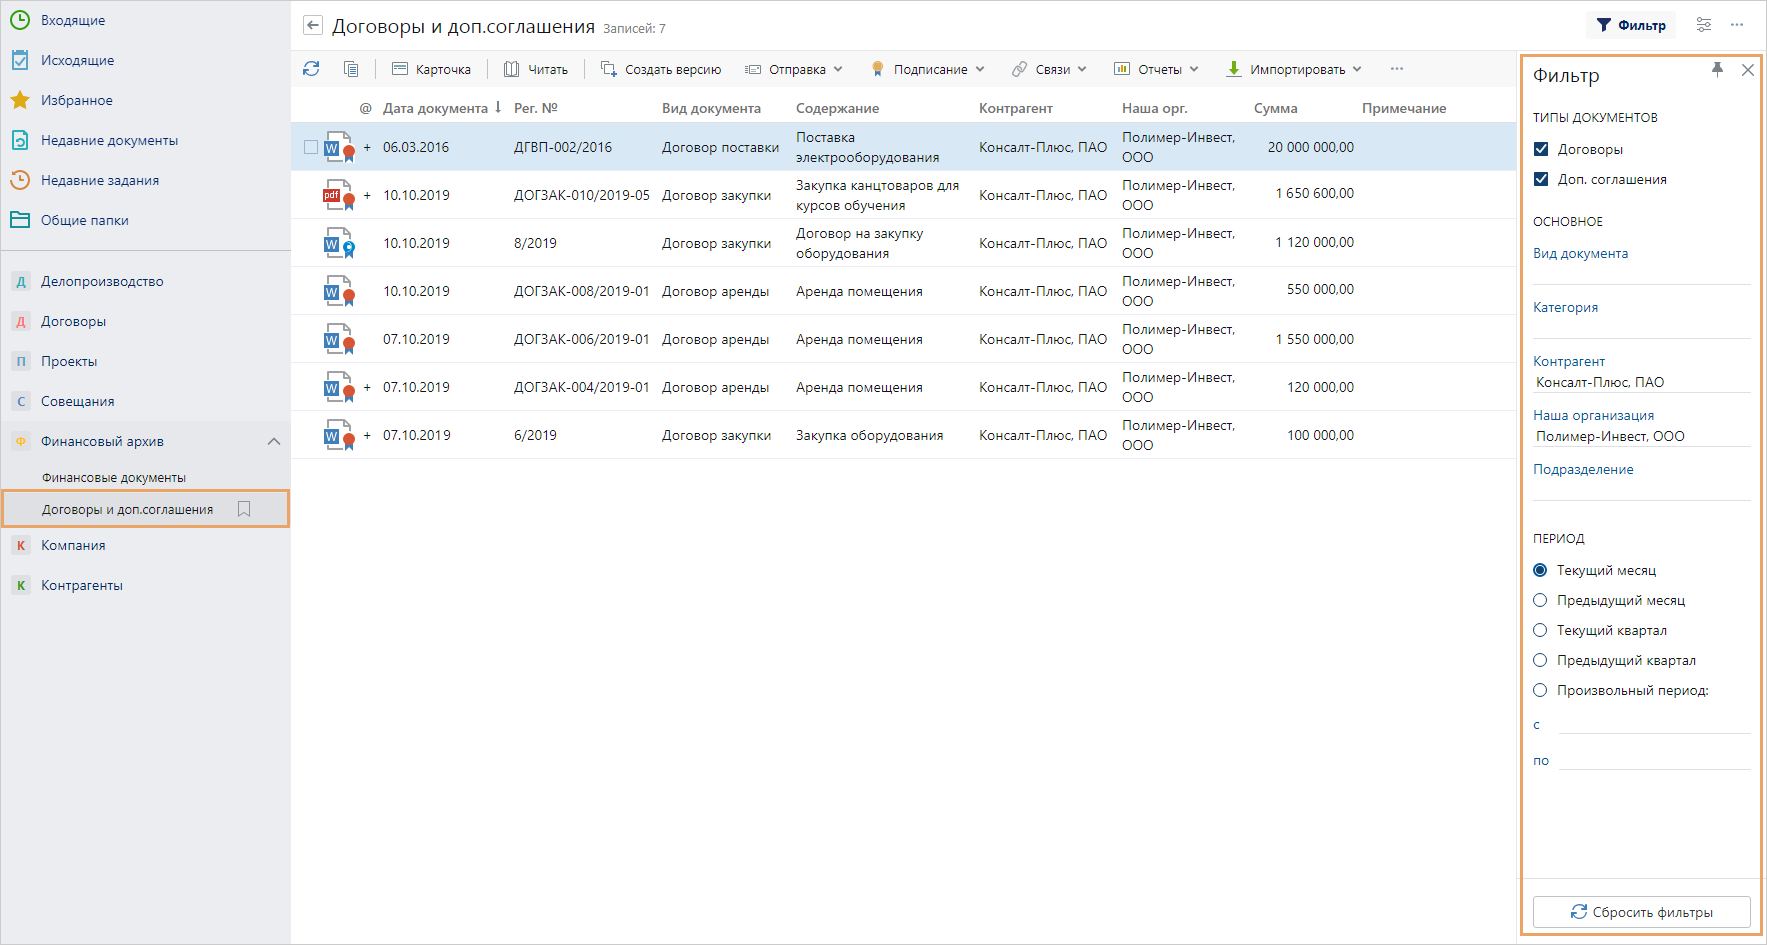This screenshot has height=945, width=1767.
Task: Expand the Подписание dropdown
Action: point(928,69)
